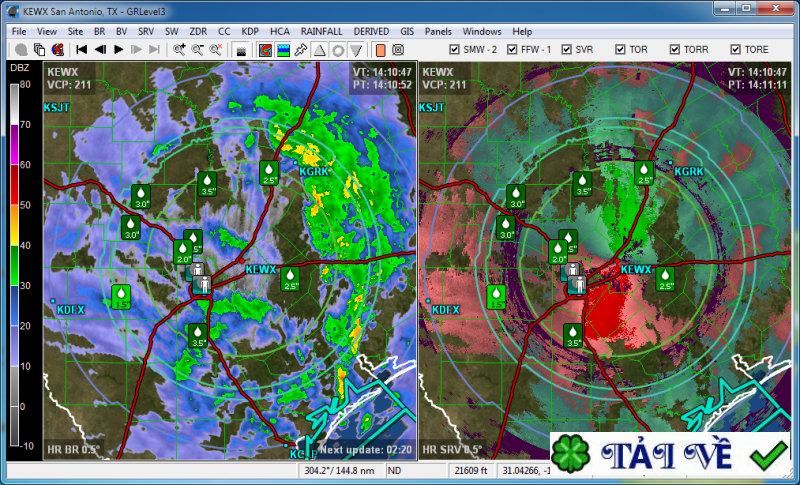Click the orange panel toolbar icon
800x485 pixels.
(x=380, y=50)
